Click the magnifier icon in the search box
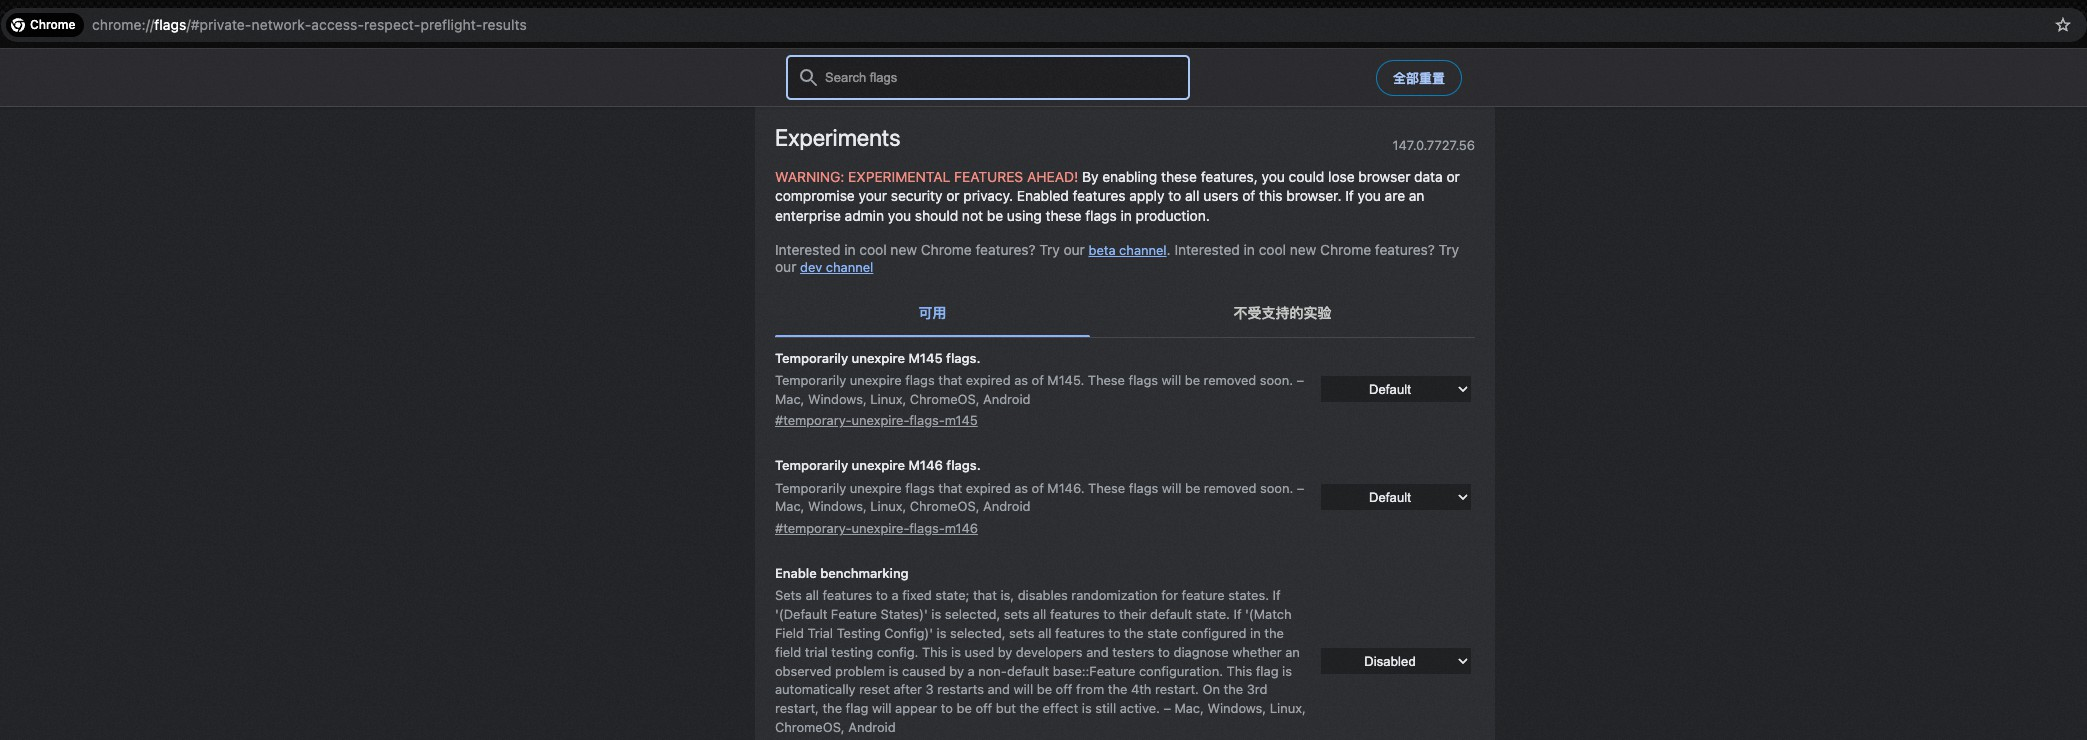The width and height of the screenshot is (2087, 740). (808, 77)
